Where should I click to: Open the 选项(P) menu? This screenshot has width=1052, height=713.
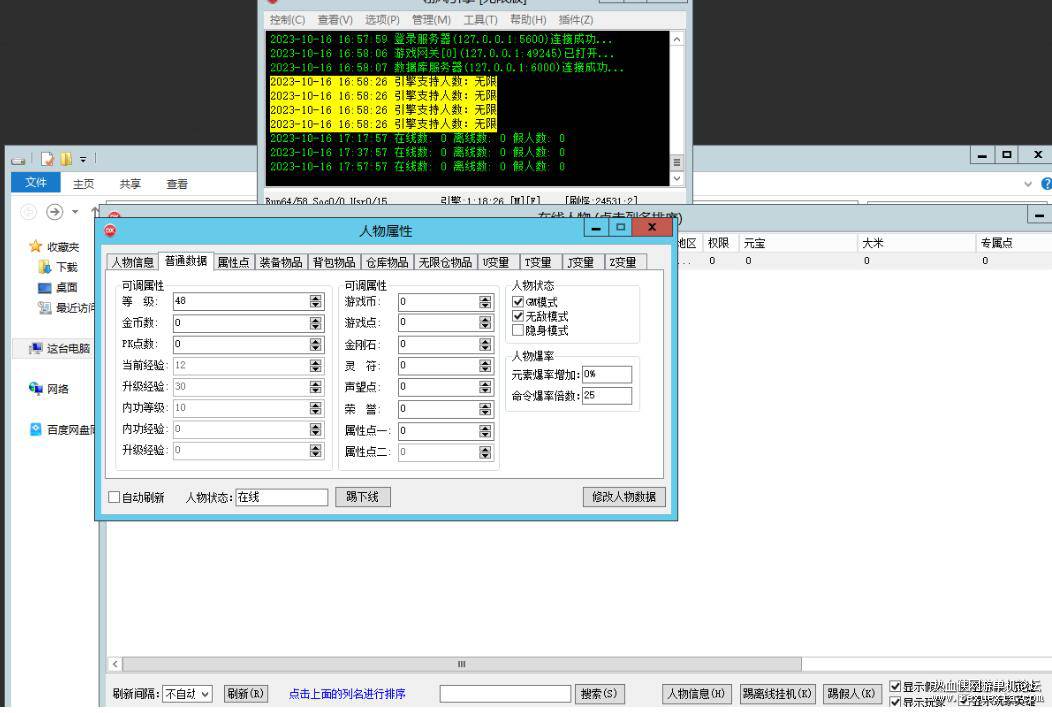click(x=382, y=20)
